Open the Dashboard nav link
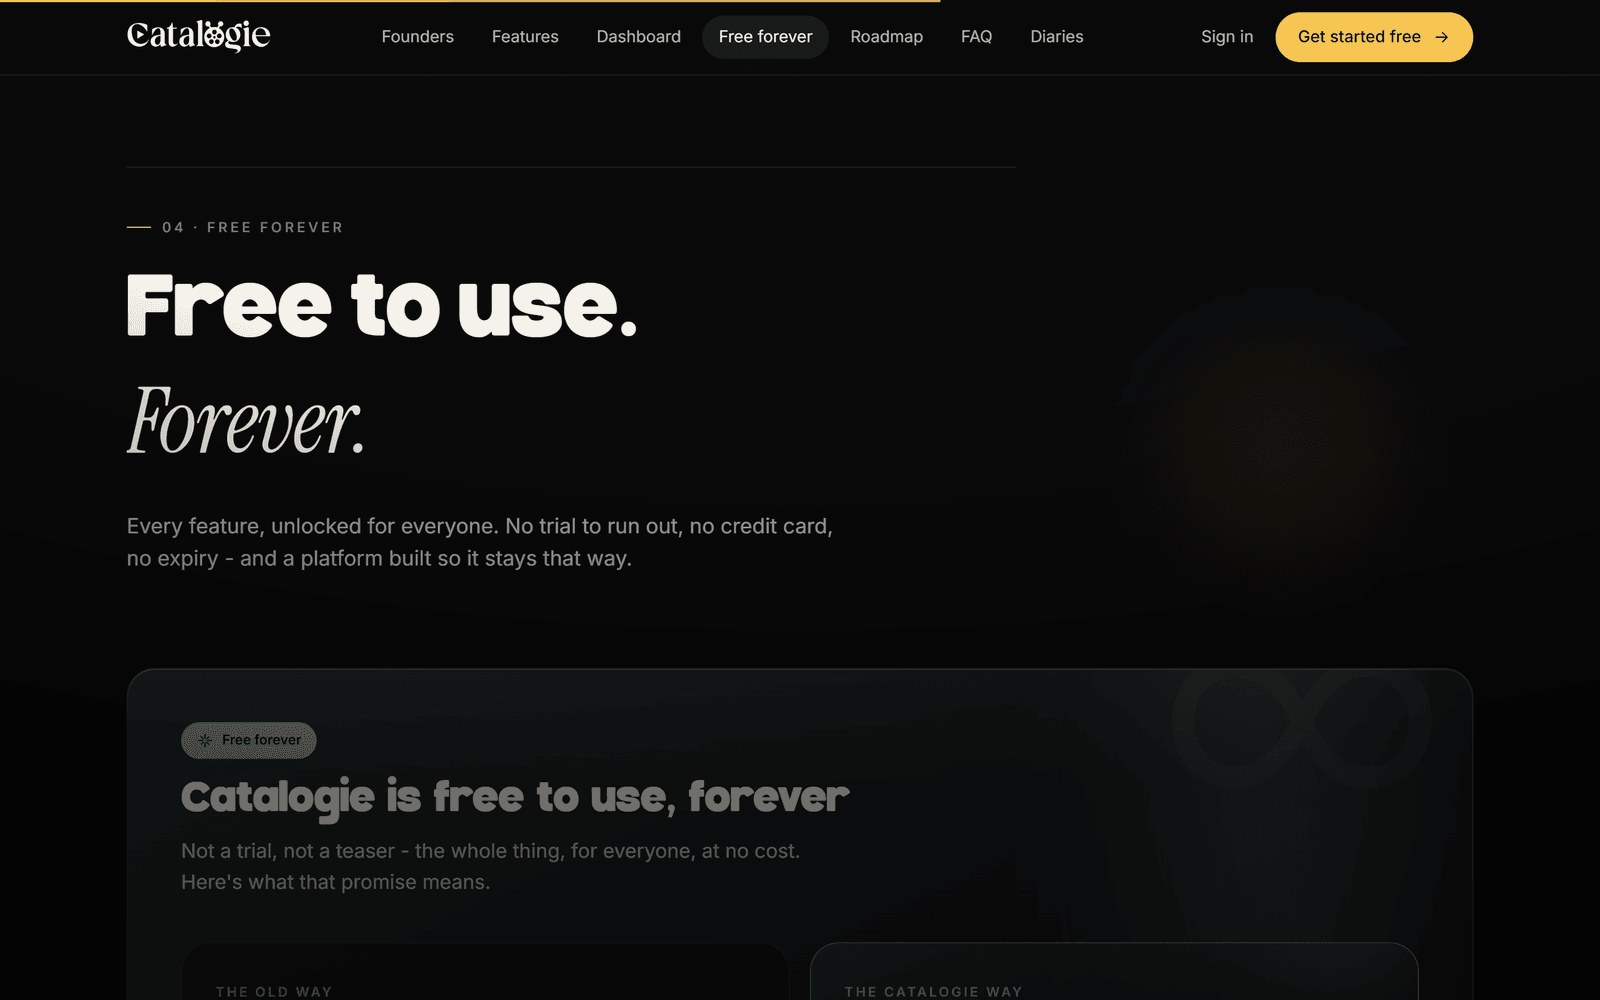Image resolution: width=1600 pixels, height=1000 pixels. 639,37
